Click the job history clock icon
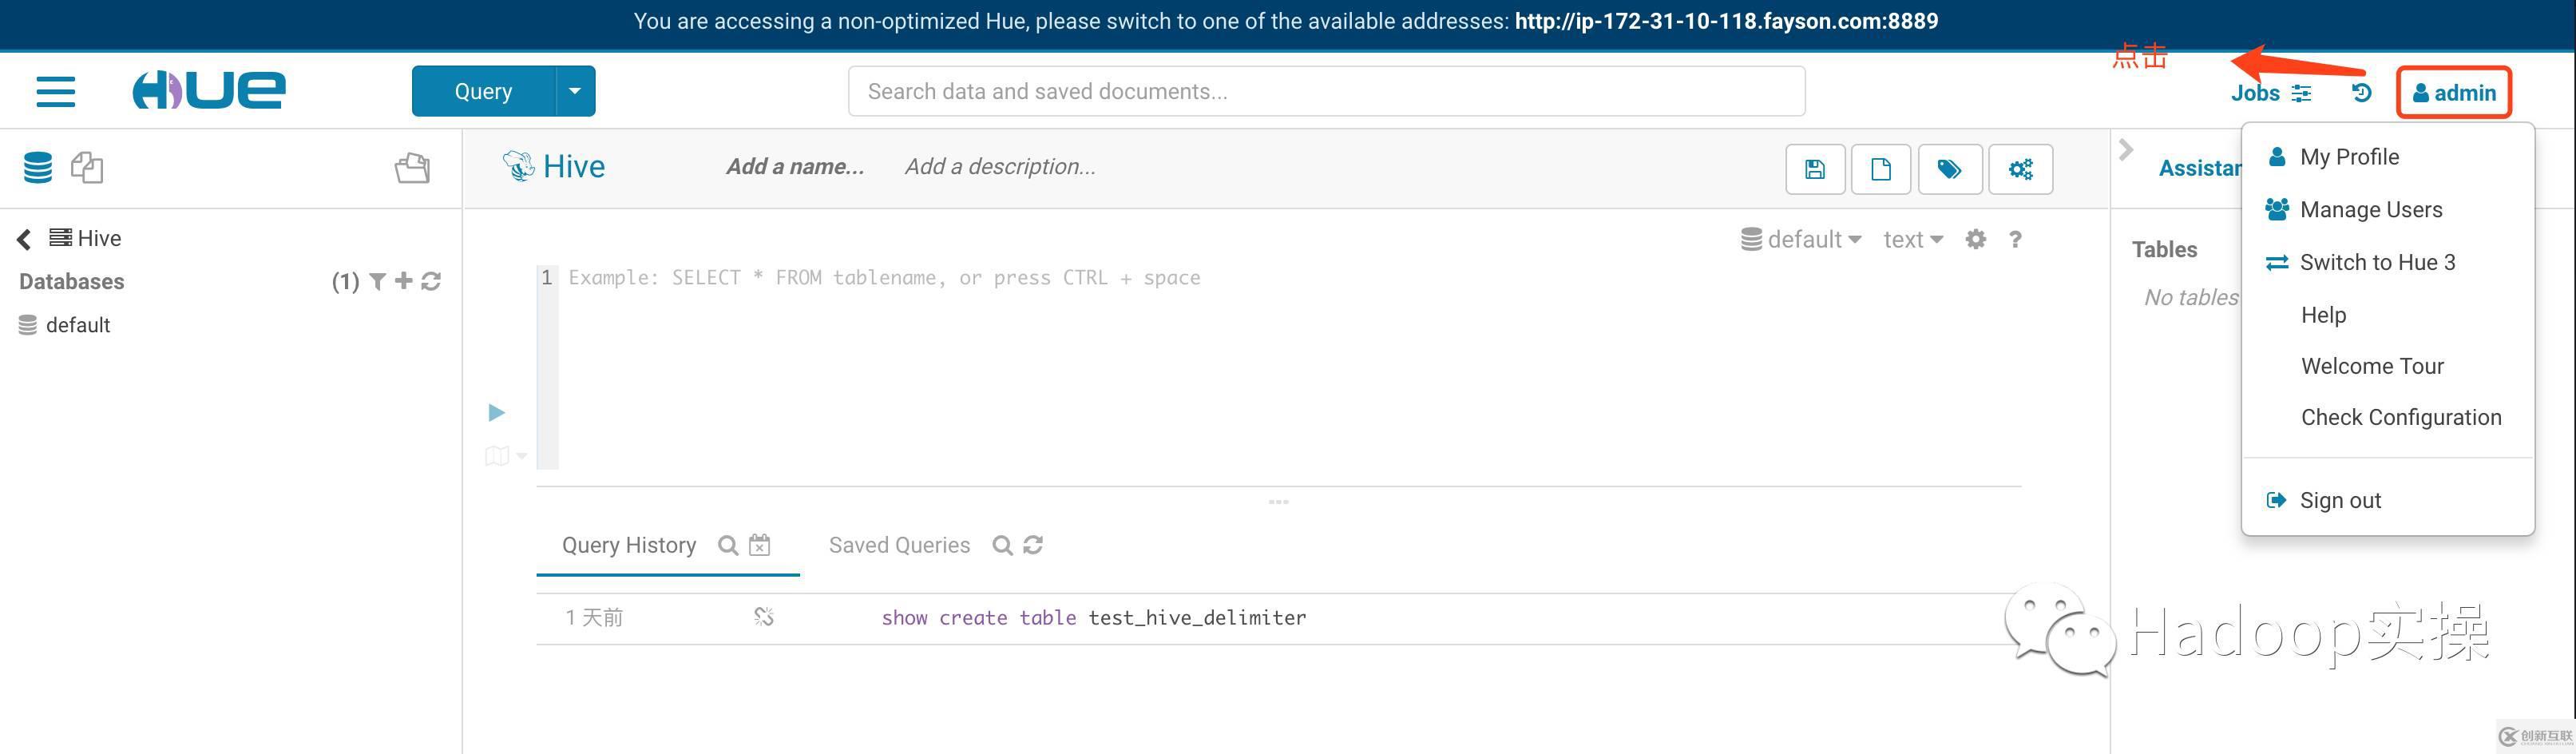 tap(2361, 93)
